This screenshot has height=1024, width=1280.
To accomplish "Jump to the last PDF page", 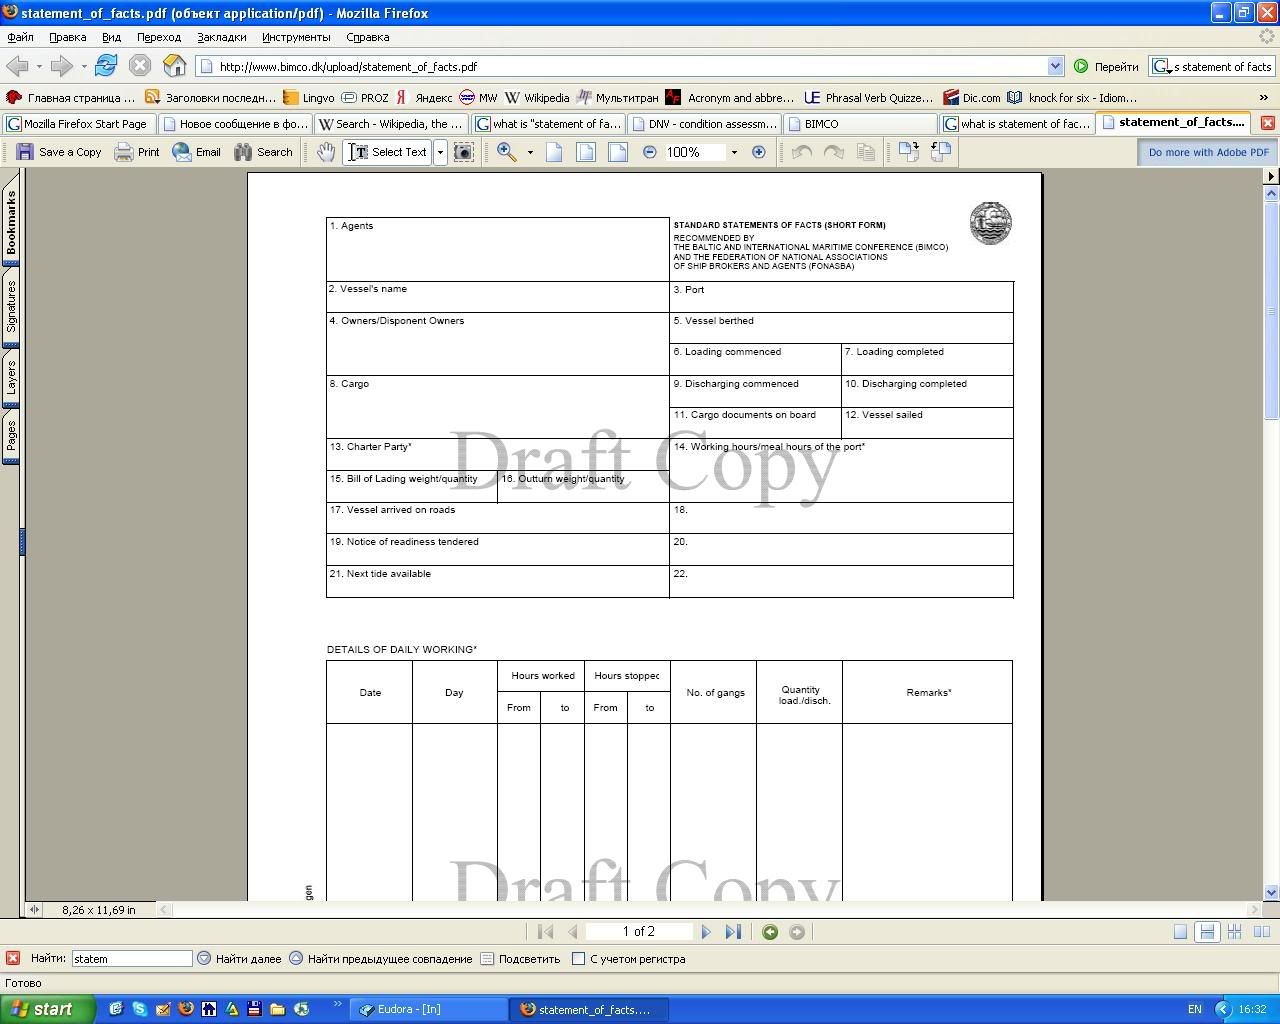I will click(733, 932).
